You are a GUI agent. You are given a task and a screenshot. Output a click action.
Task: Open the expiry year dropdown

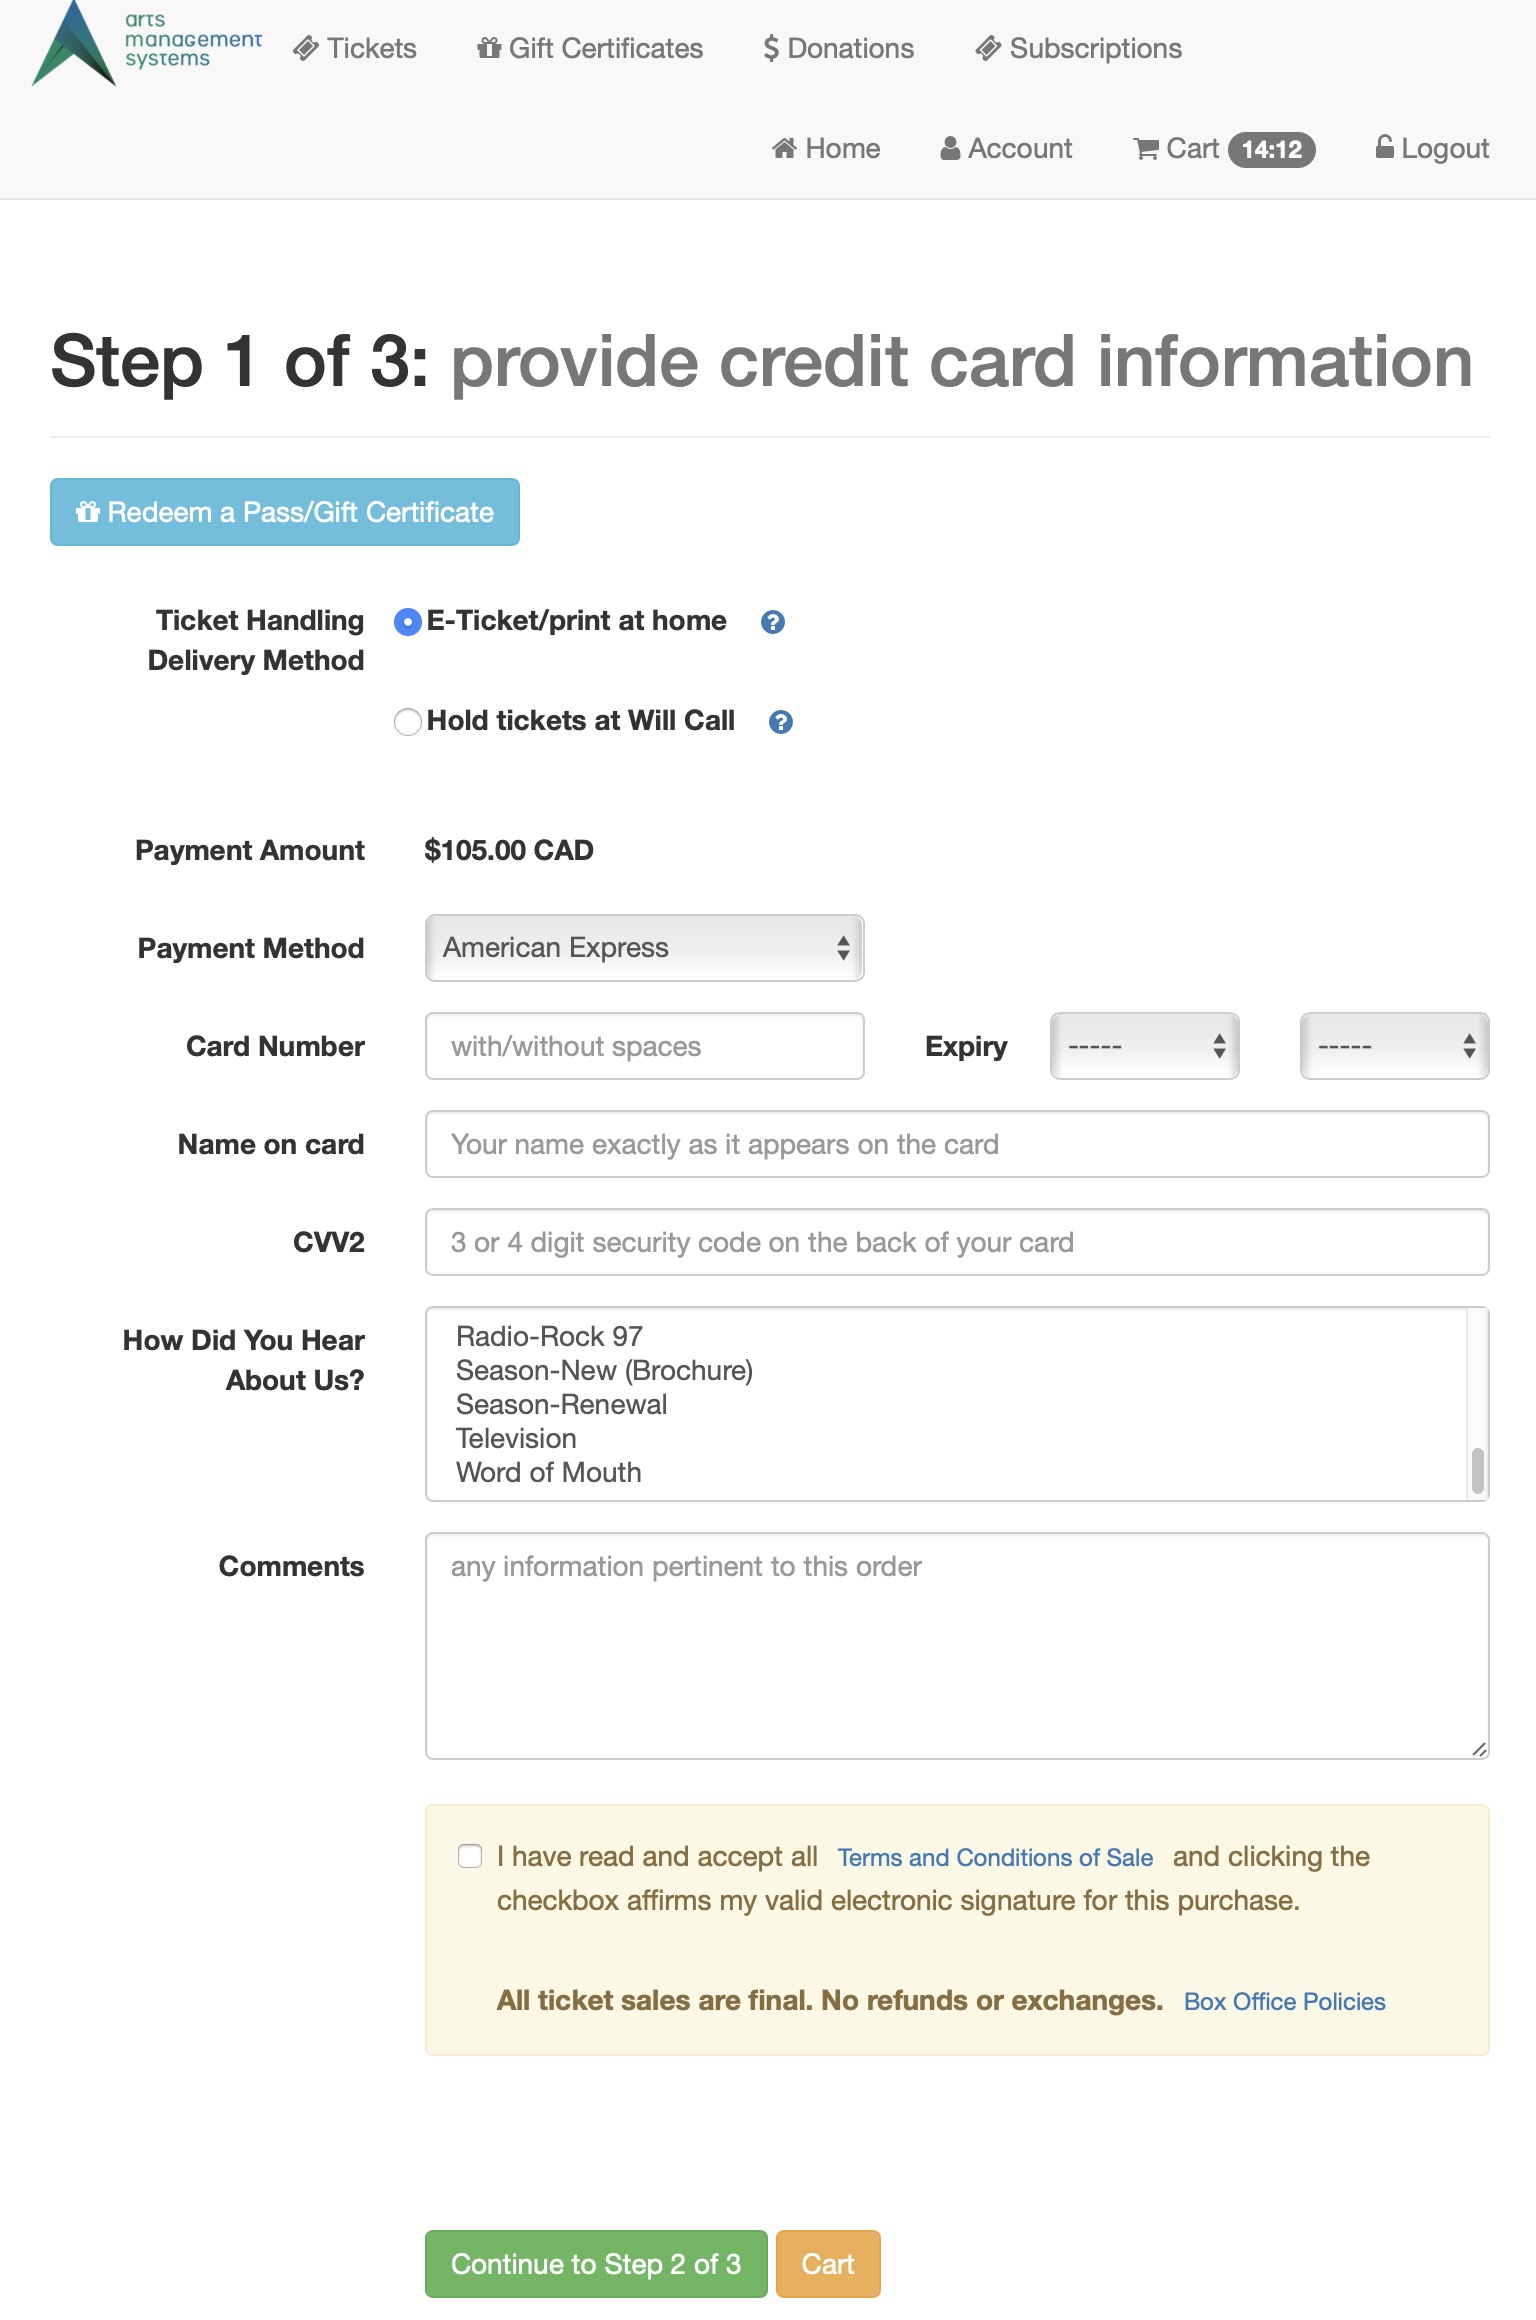point(1395,1046)
